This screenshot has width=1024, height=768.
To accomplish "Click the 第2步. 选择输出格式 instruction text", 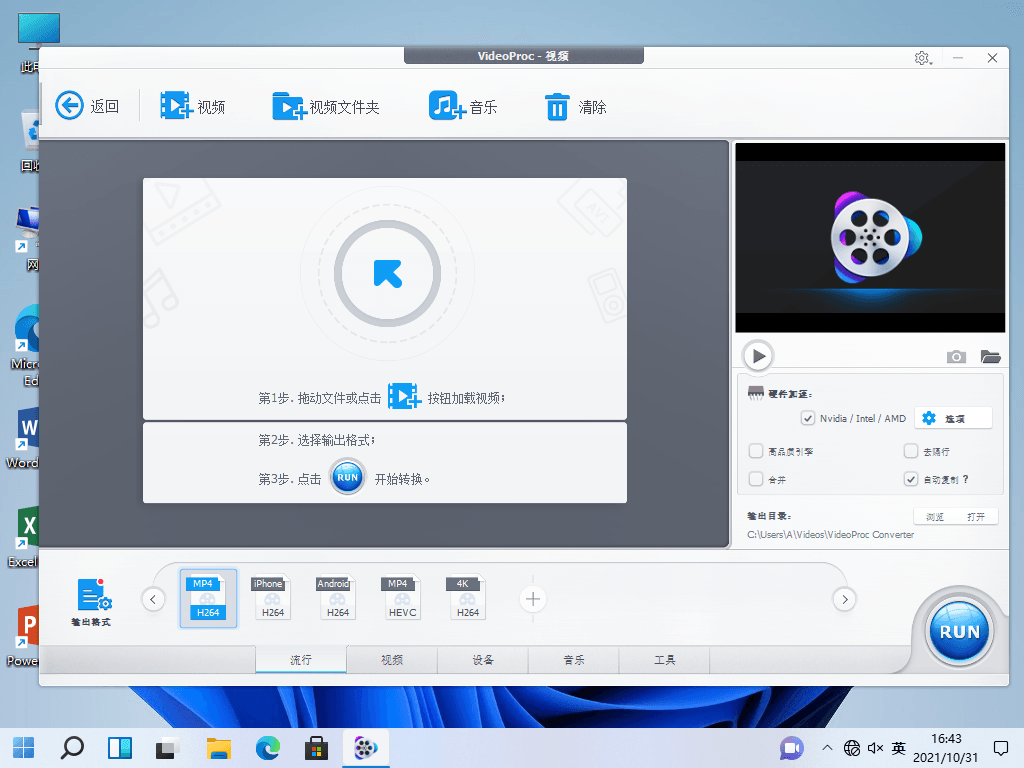I will click(317, 440).
